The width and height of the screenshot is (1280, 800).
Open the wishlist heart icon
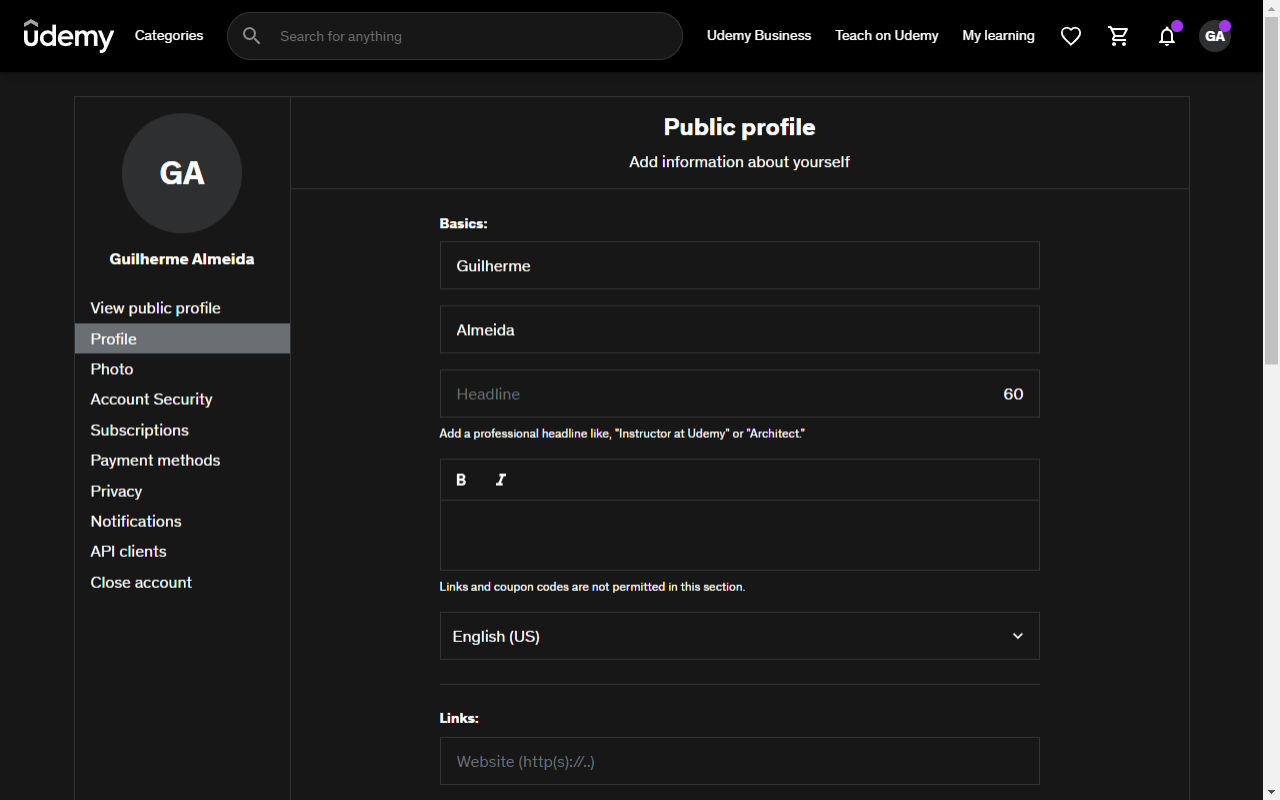[x=1071, y=35]
